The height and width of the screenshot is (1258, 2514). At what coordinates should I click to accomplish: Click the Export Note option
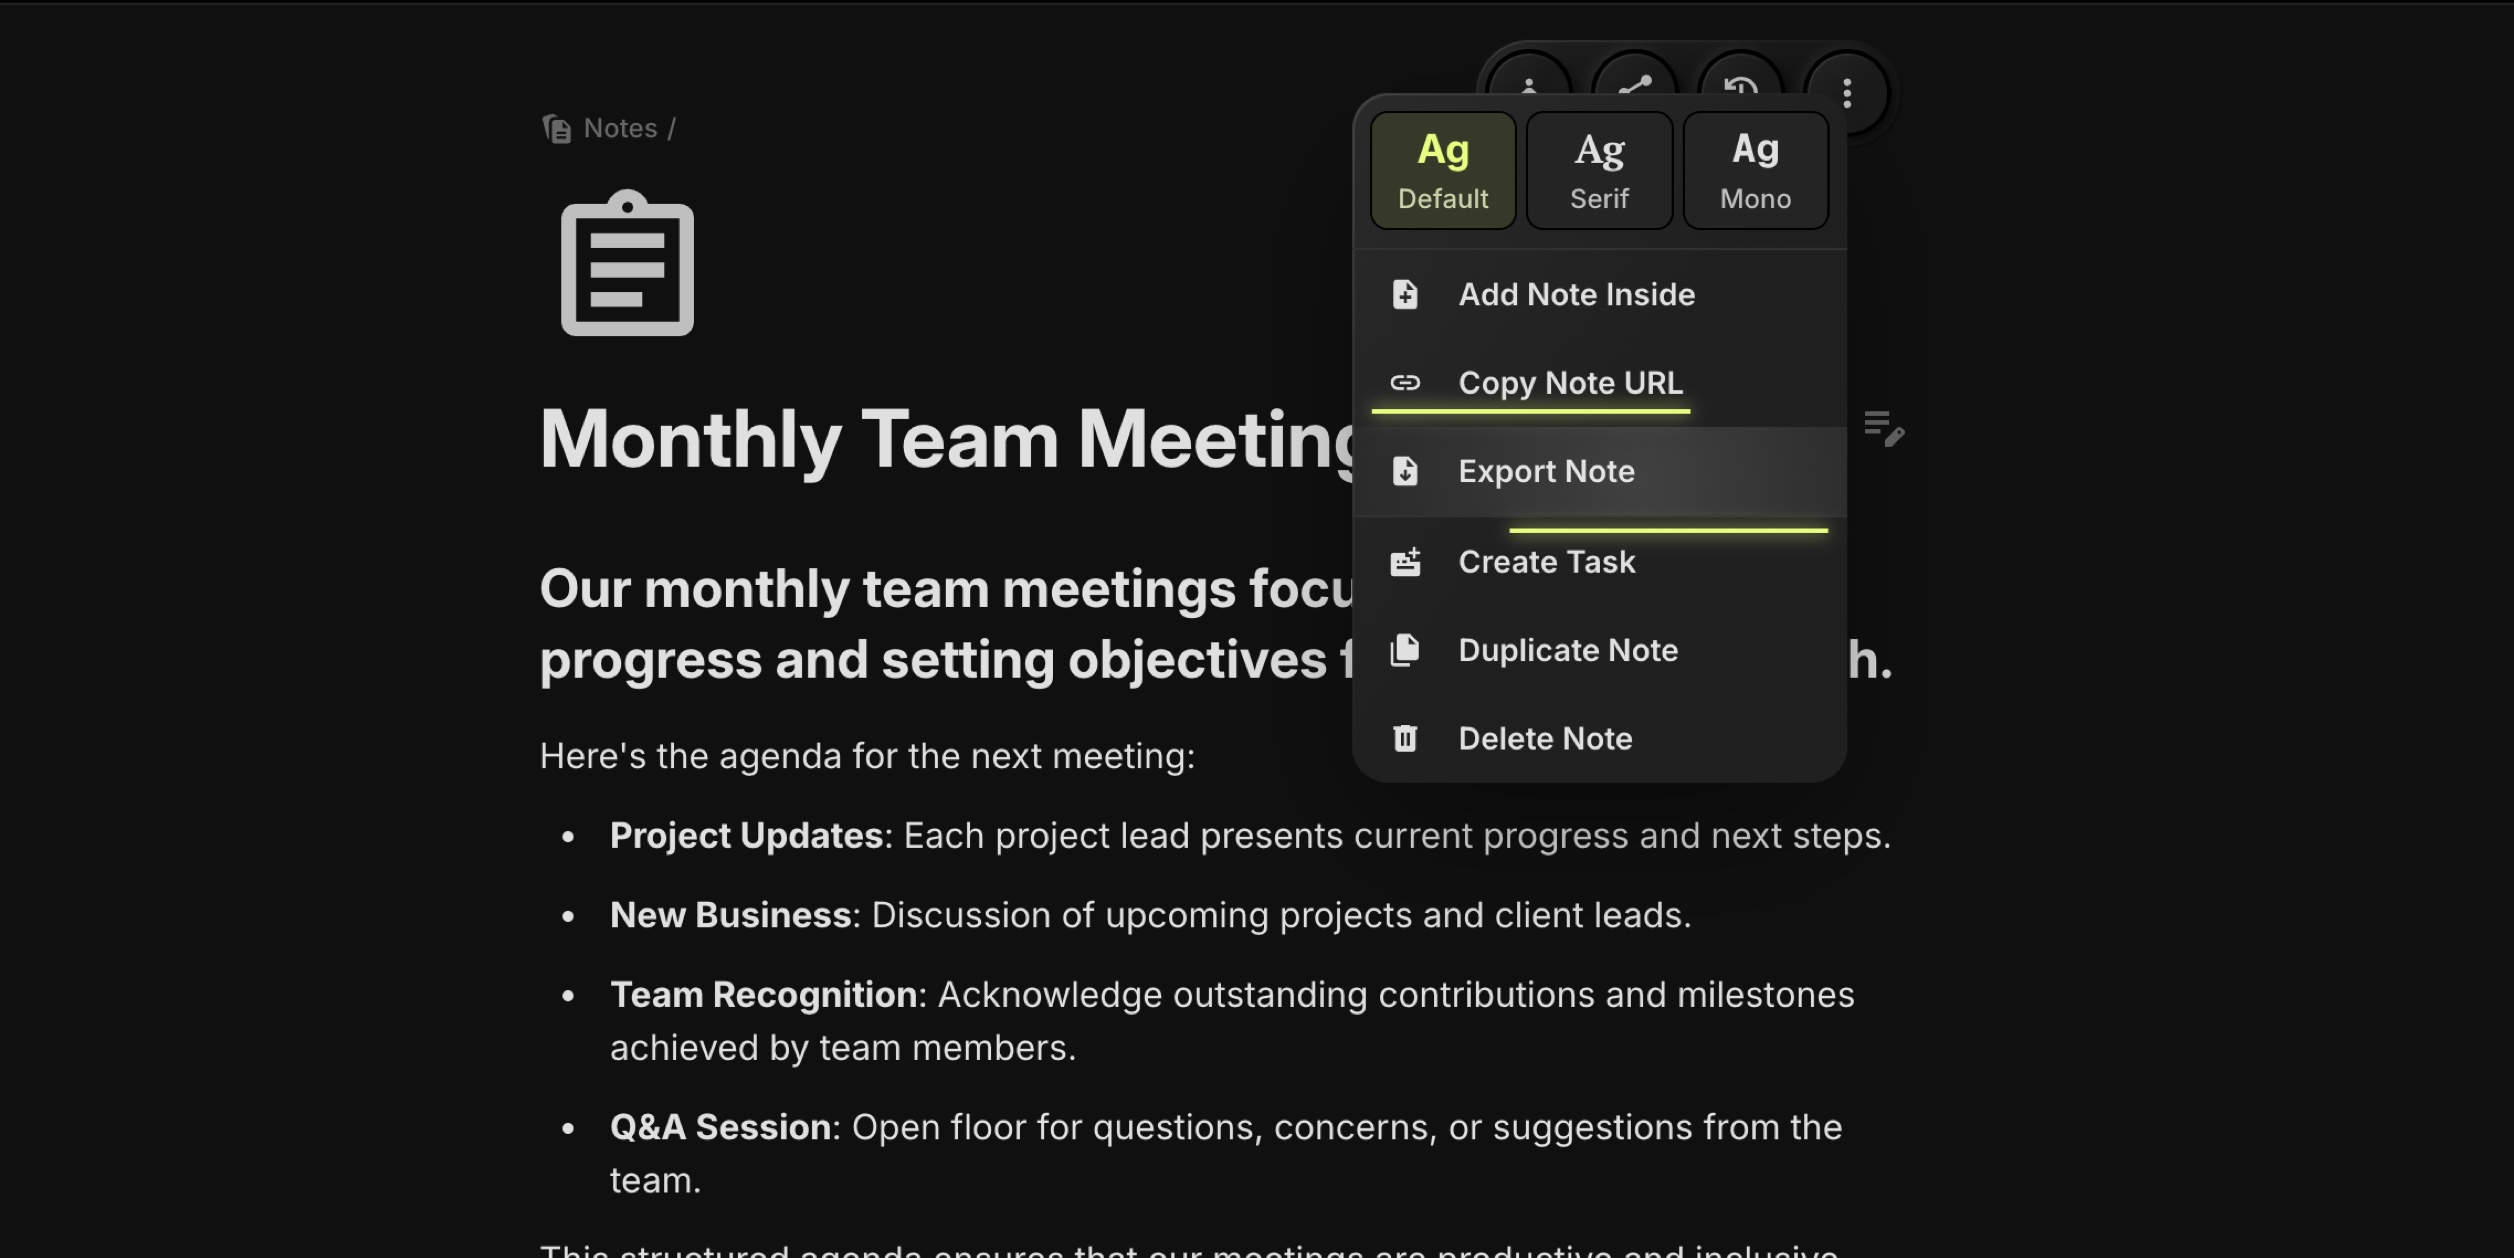(1546, 471)
